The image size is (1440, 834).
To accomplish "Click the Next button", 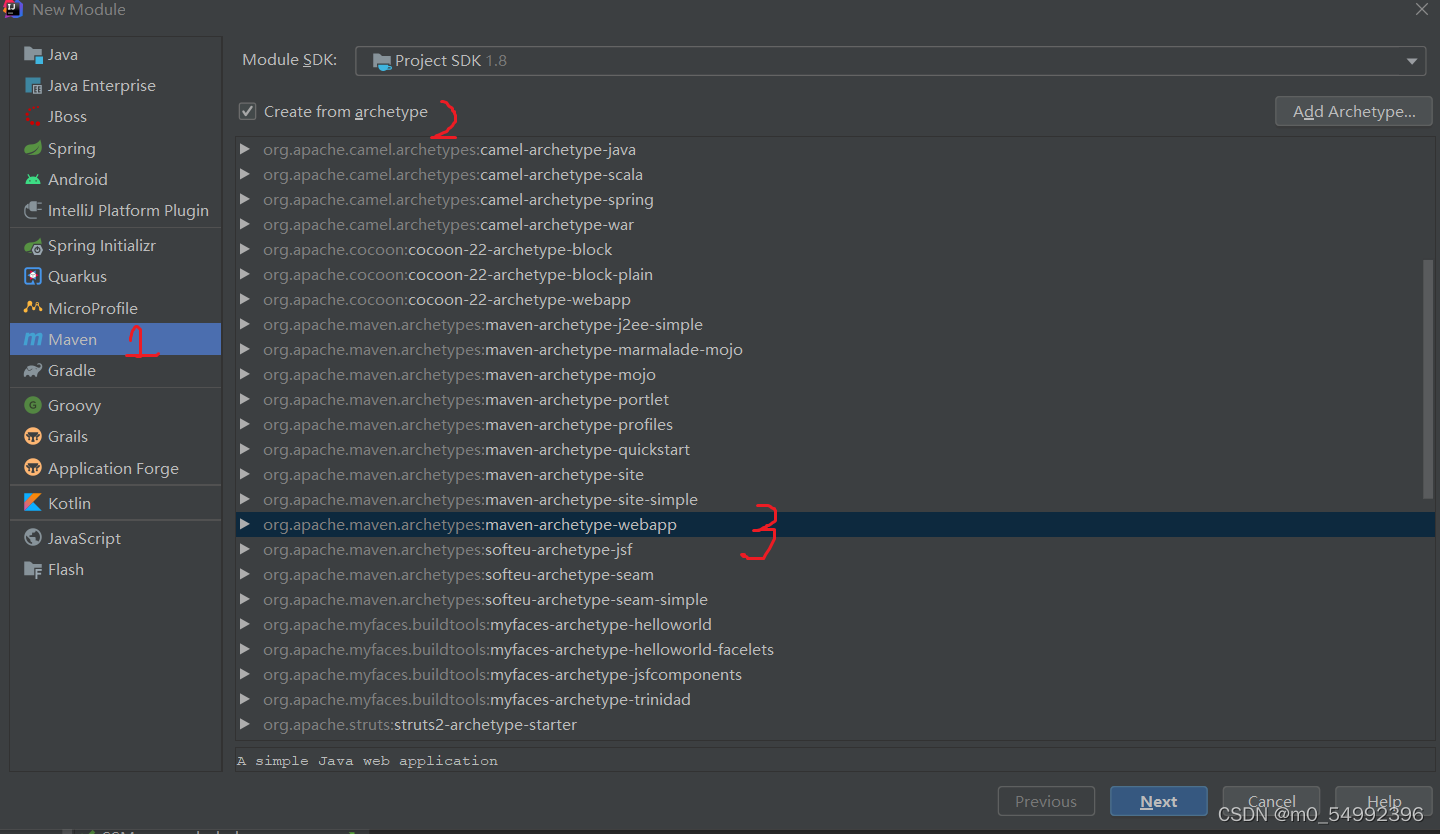I will pos(1158,801).
